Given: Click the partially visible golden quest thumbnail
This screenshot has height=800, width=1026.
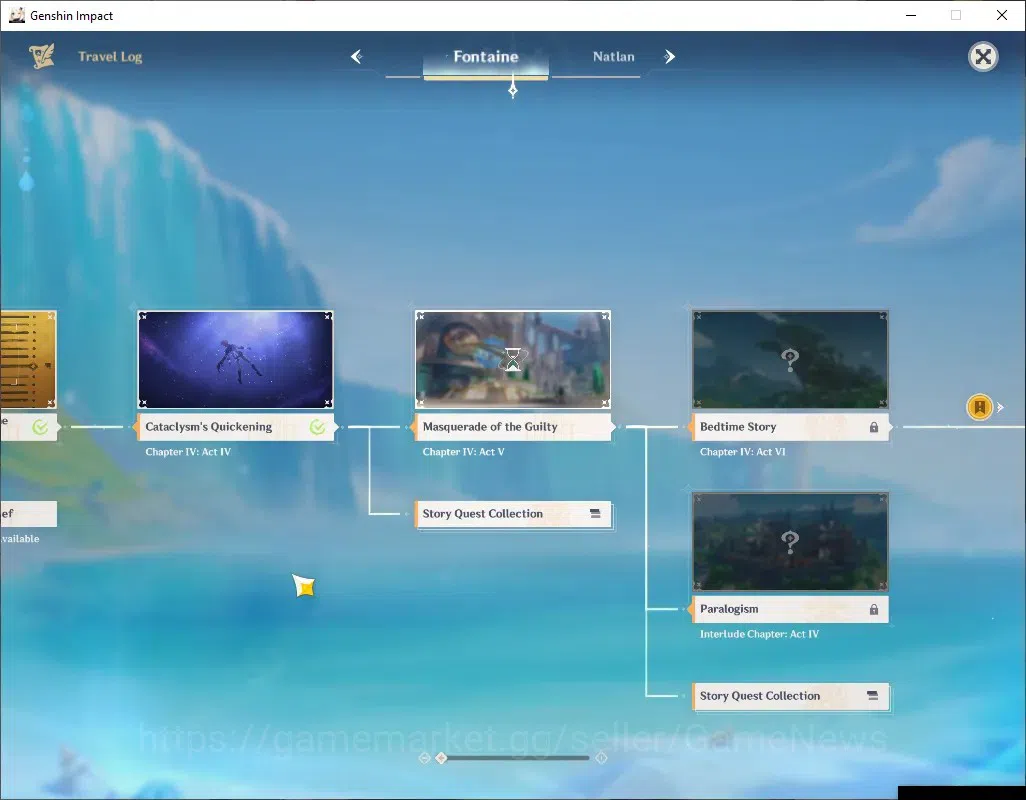Looking at the screenshot, I should coord(28,359).
